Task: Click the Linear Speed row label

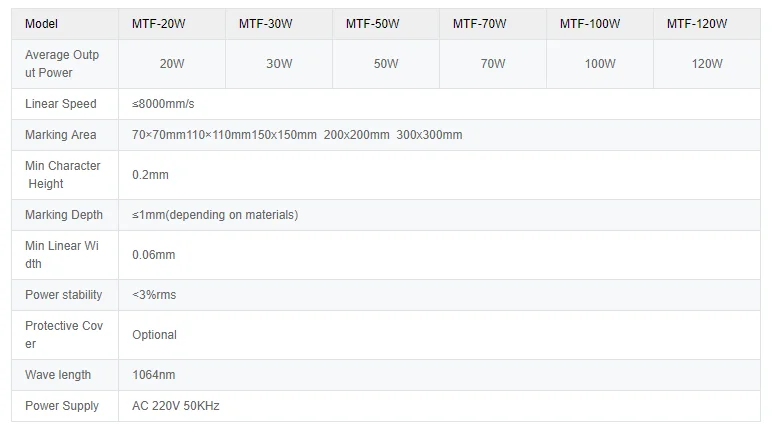Action: [x=61, y=104]
